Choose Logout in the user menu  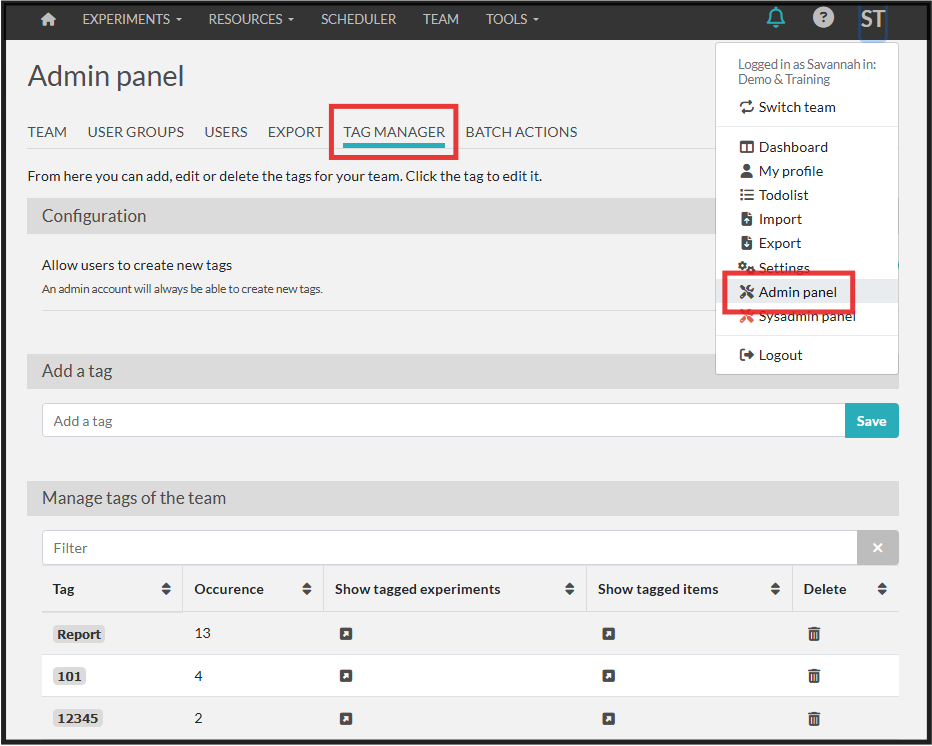point(780,355)
